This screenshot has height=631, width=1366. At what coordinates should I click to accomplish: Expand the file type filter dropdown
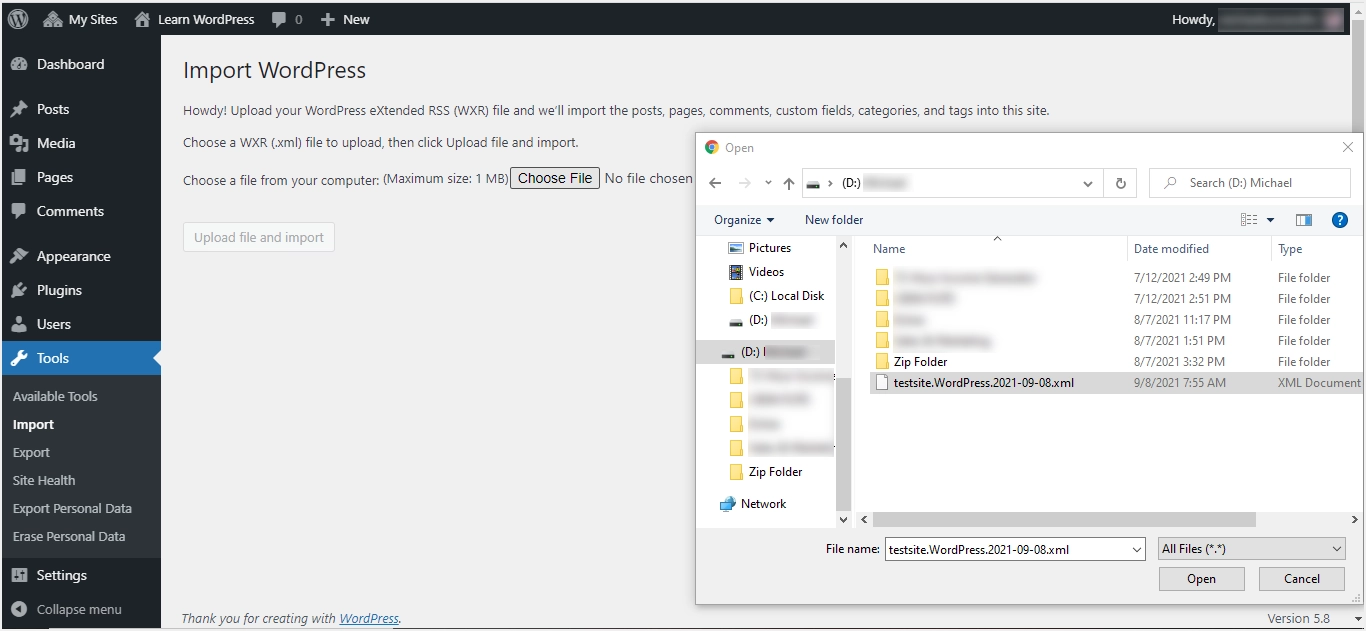tap(1252, 549)
